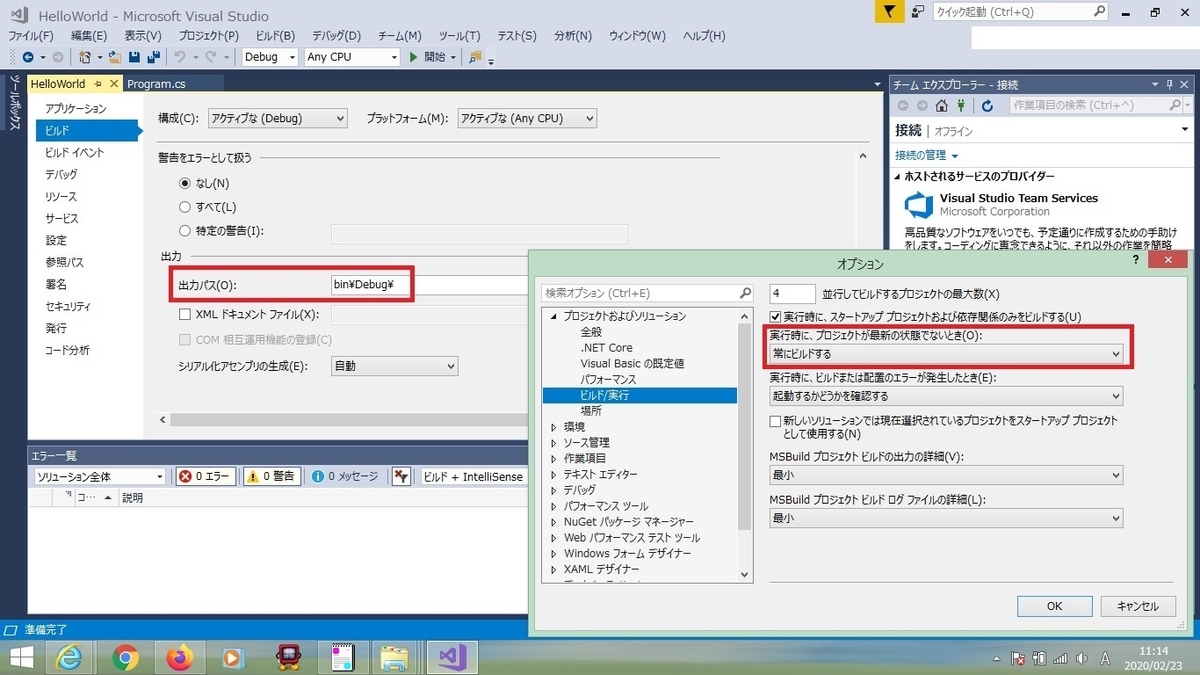Uncheck building only startup projects on run
The height and width of the screenshot is (675, 1200).
click(x=776, y=316)
